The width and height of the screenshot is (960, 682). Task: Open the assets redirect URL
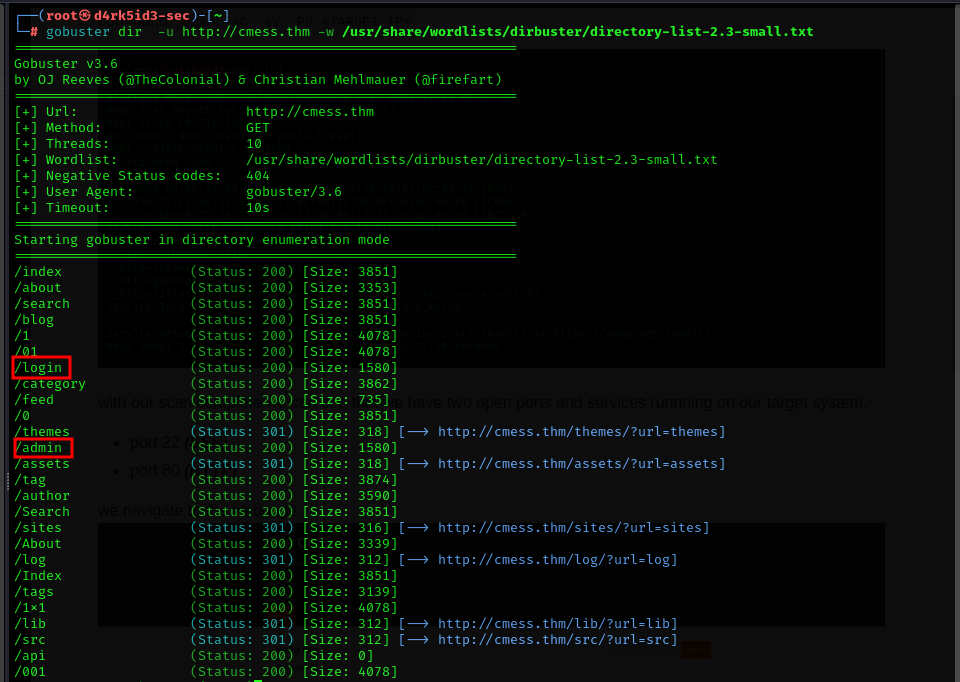coord(581,464)
